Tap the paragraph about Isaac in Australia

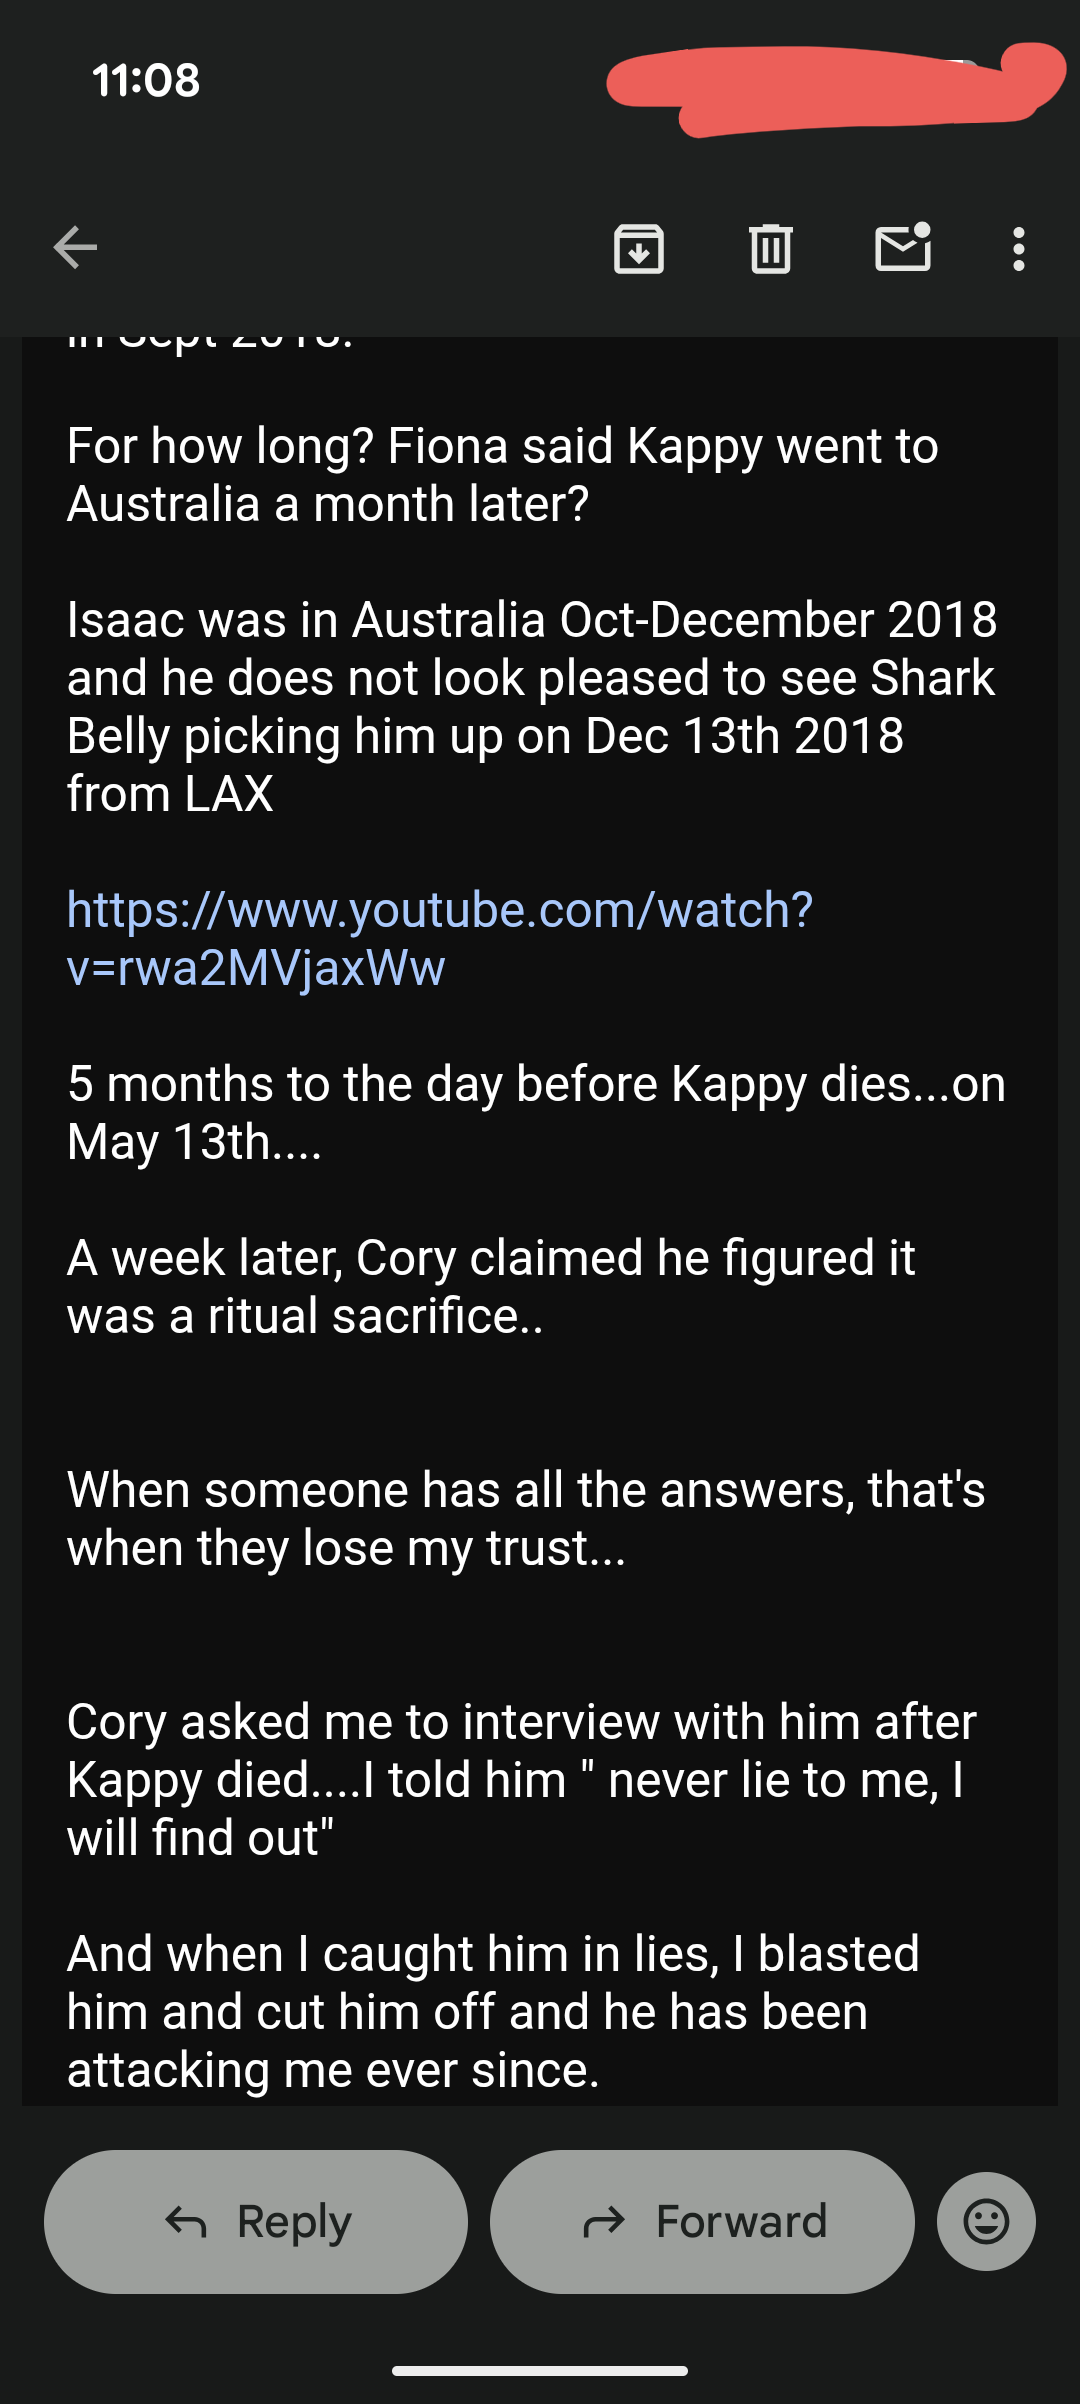coord(532,706)
